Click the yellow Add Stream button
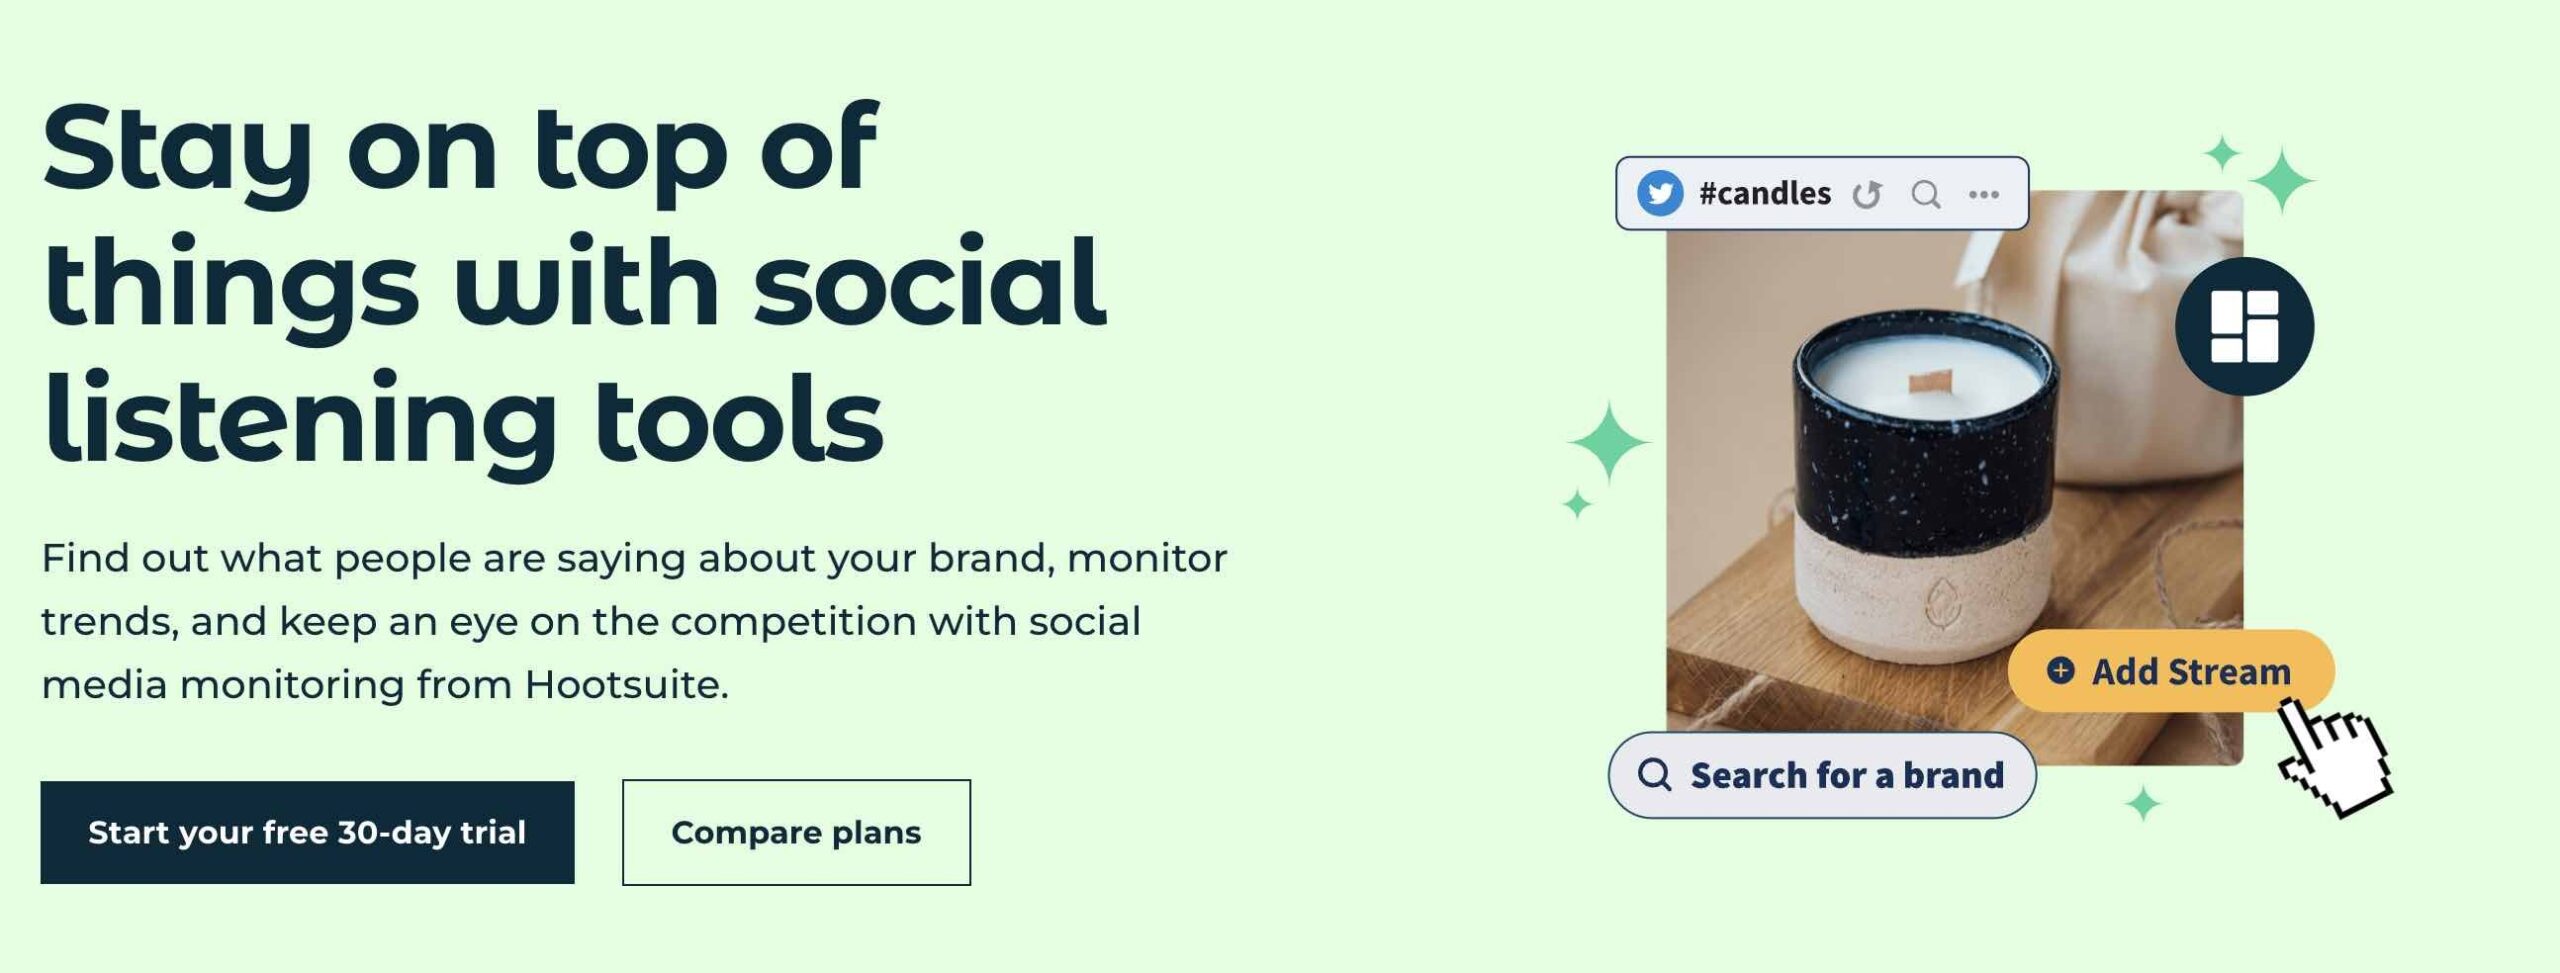Screen dimensions: 2560x973 pyautogui.click(x=2171, y=671)
